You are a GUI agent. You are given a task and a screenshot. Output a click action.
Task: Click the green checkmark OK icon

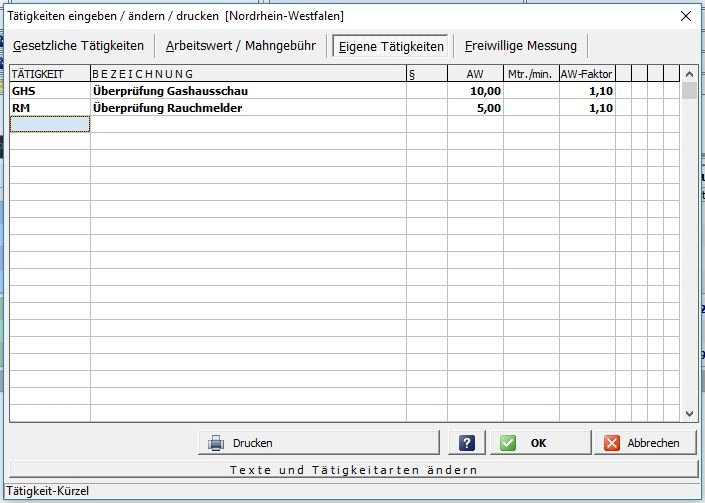point(509,443)
